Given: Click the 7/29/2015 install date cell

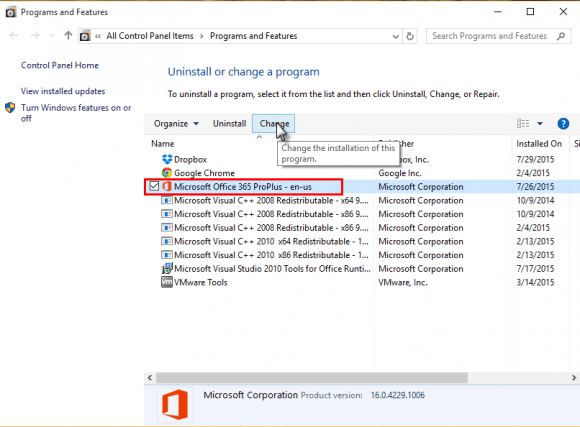Looking at the screenshot, I should point(535,159).
